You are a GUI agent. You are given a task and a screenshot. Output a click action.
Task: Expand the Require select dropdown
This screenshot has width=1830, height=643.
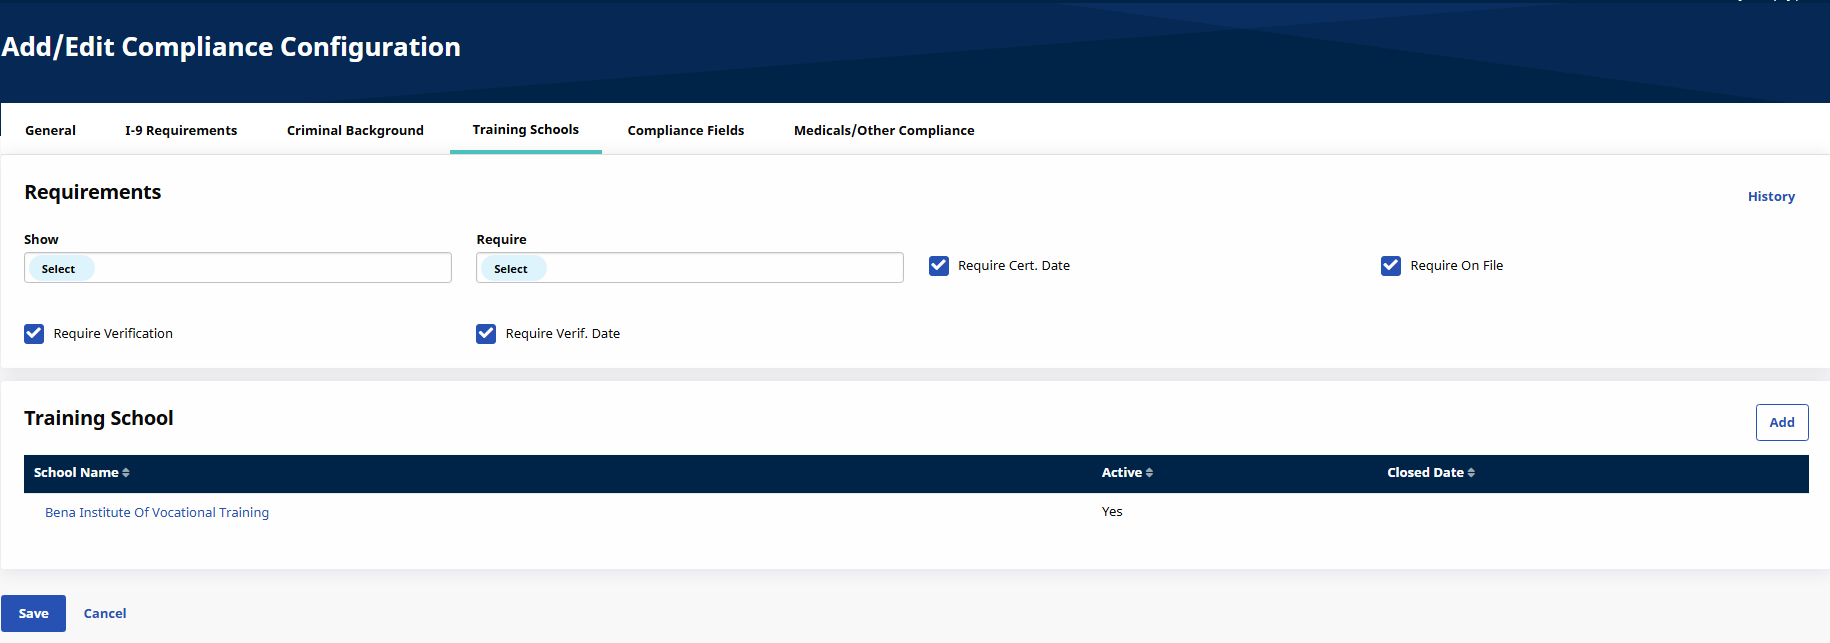pyautogui.click(x=690, y=268)
